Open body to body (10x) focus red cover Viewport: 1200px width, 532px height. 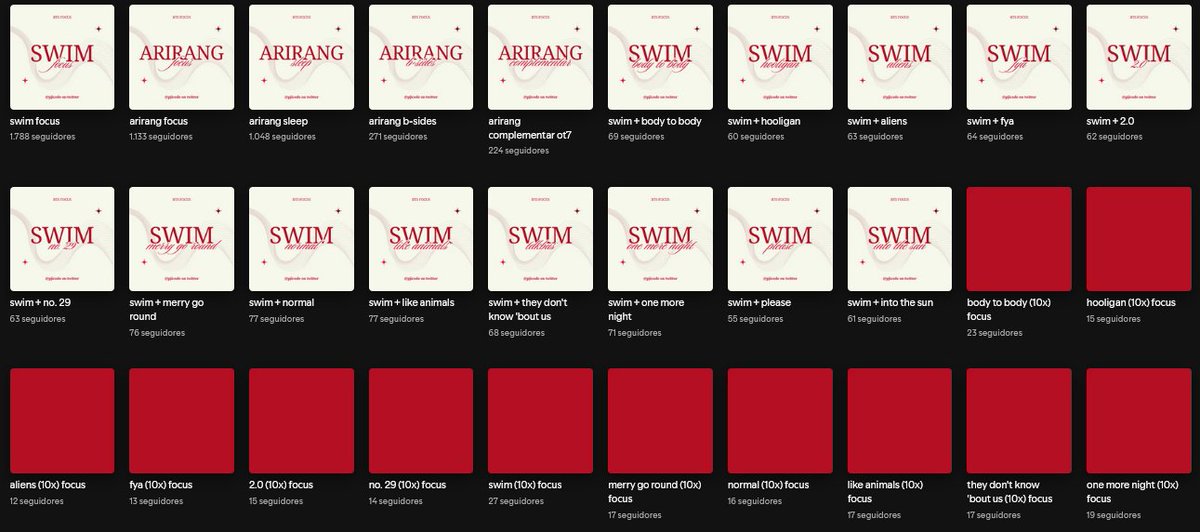point(1019,239)
